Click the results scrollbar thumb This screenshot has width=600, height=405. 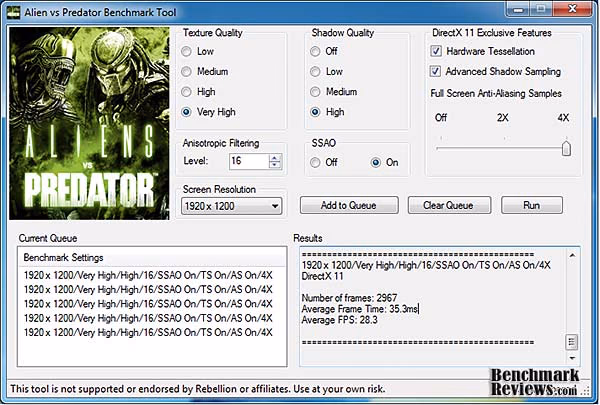[572, 342]
